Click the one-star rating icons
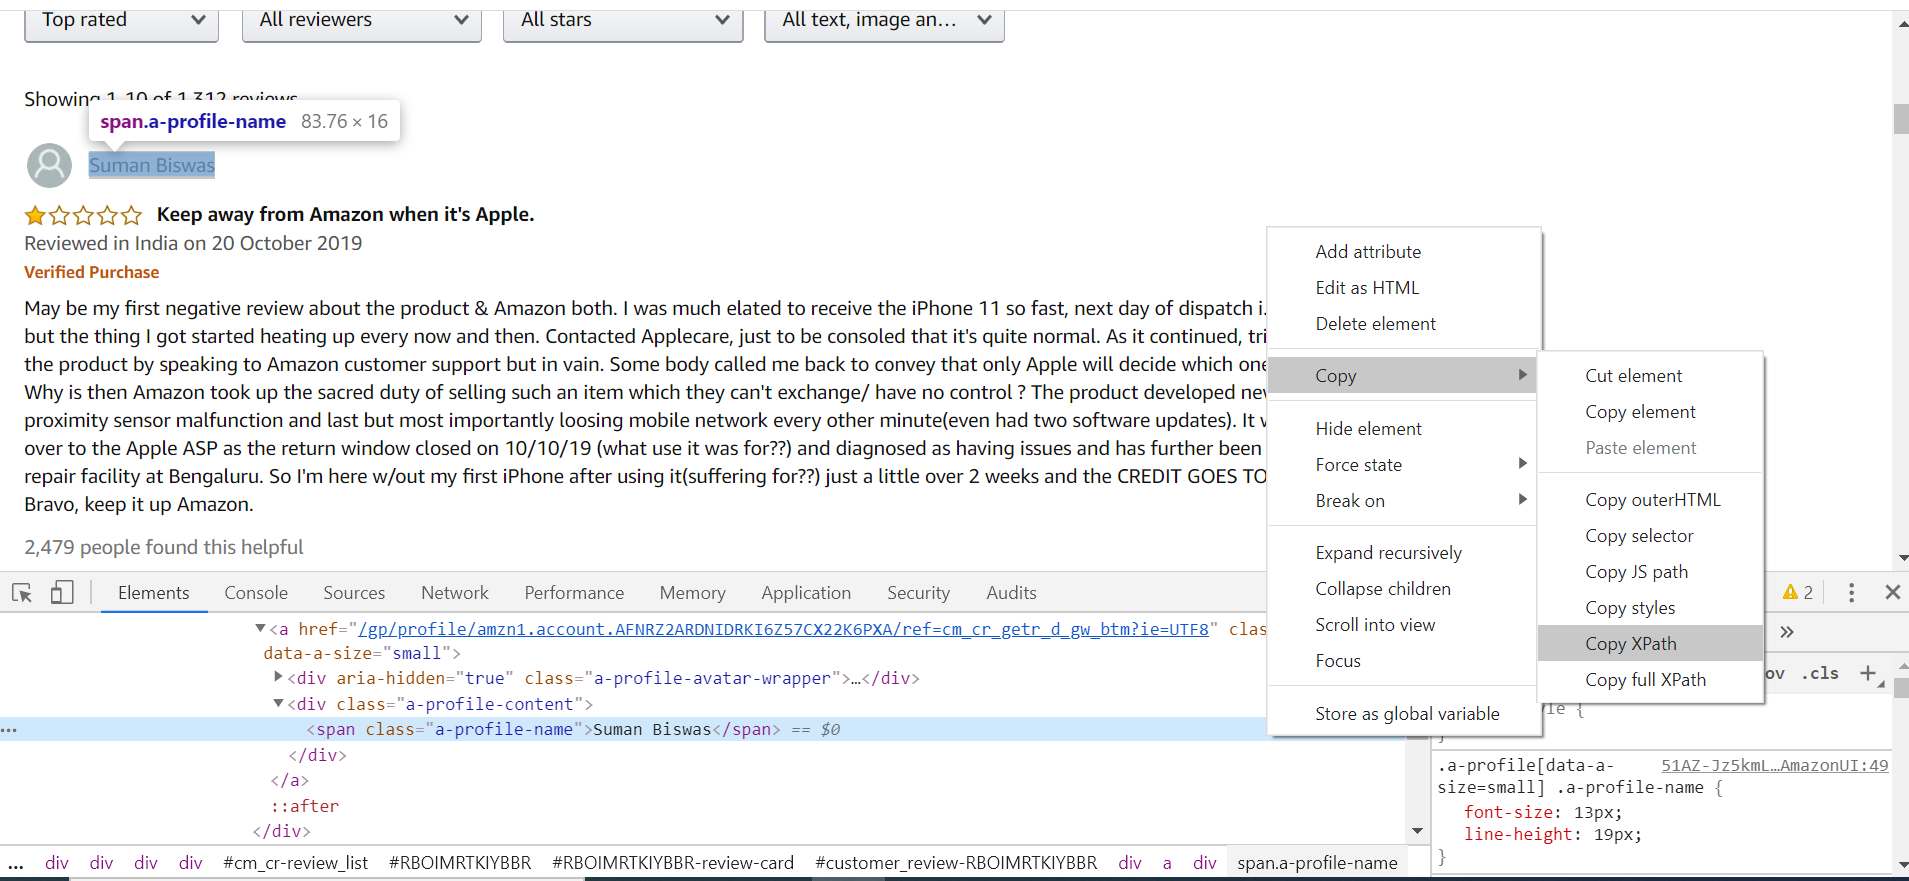The image size is (1909, 881). tap(83, 215)
